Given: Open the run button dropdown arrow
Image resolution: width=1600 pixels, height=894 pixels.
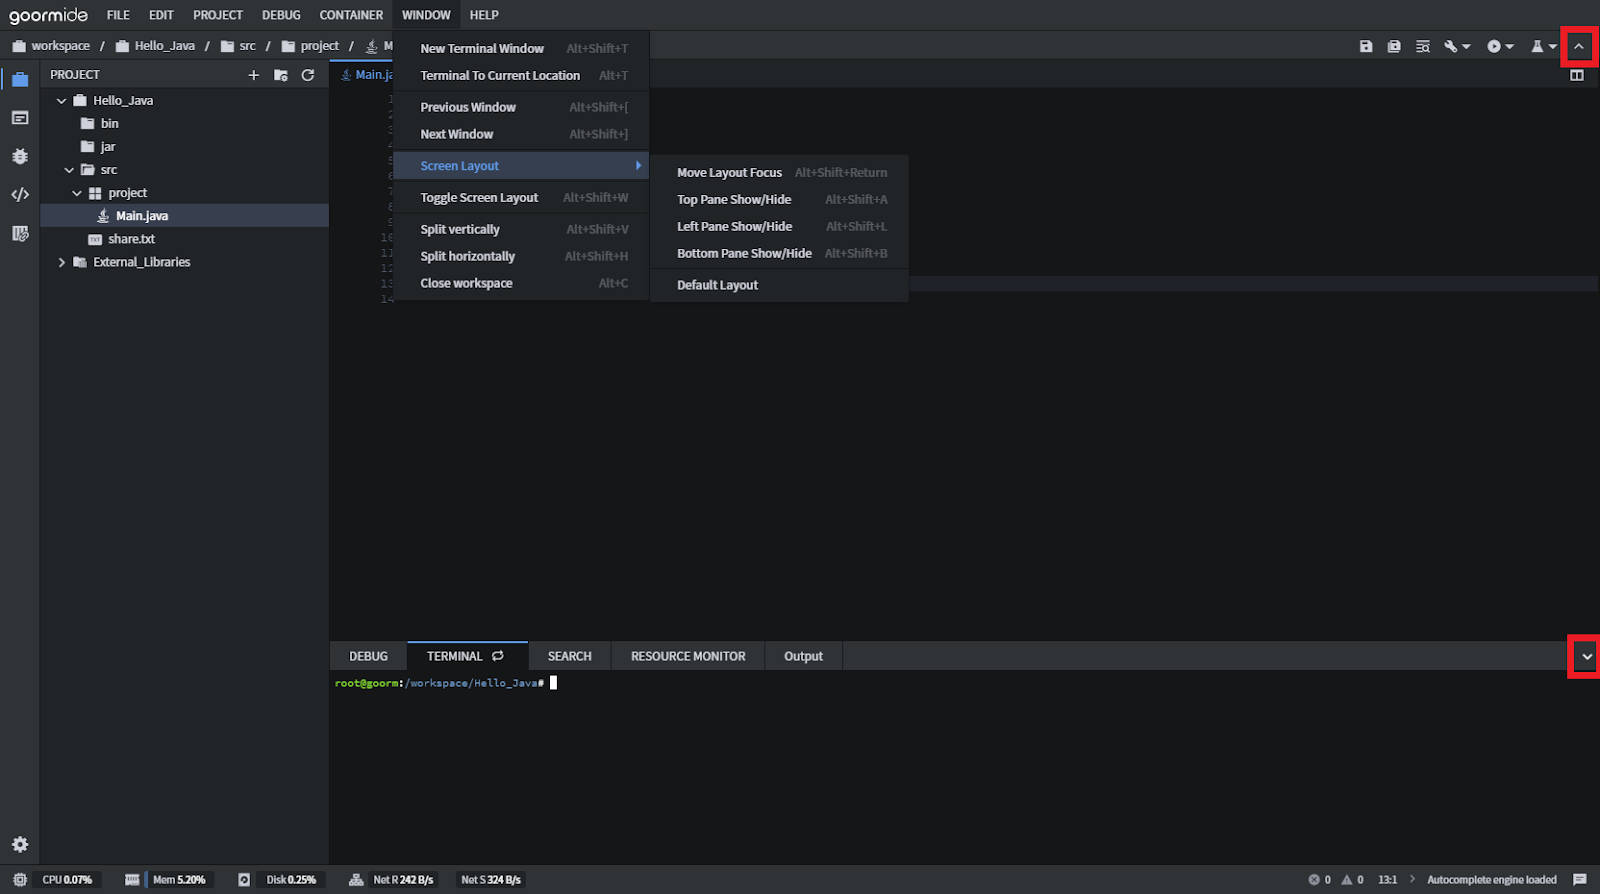Looking at the screenshot, I should (1509, 46).
